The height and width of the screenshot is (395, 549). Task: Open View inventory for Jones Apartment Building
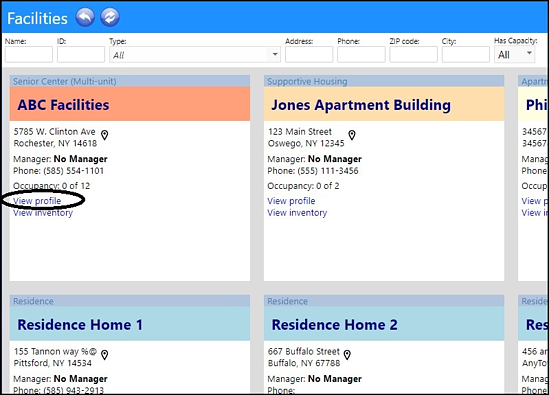pos(297,213)
